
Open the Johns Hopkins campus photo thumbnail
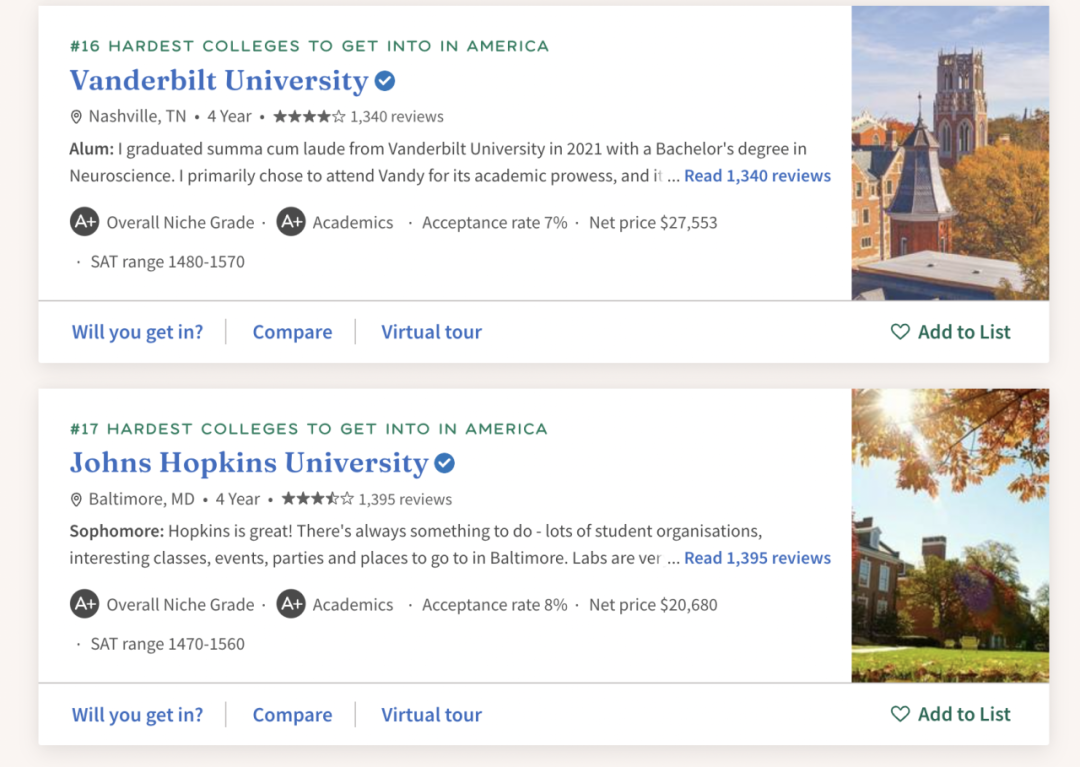(x=951, y=536)
